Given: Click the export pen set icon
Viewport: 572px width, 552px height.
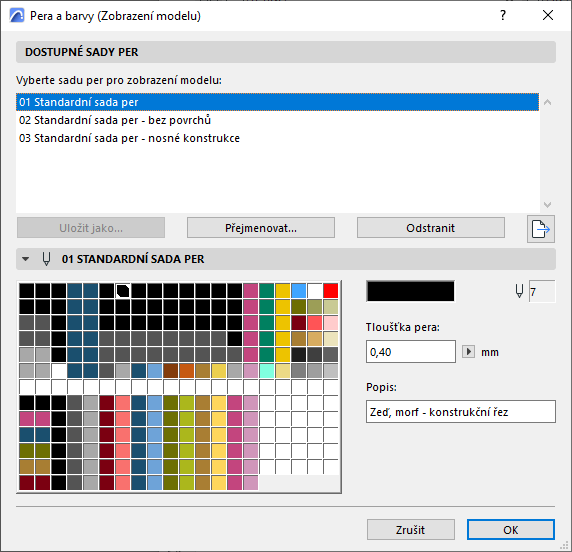Looking at the screenshot, I should click(x=541, y=229).
